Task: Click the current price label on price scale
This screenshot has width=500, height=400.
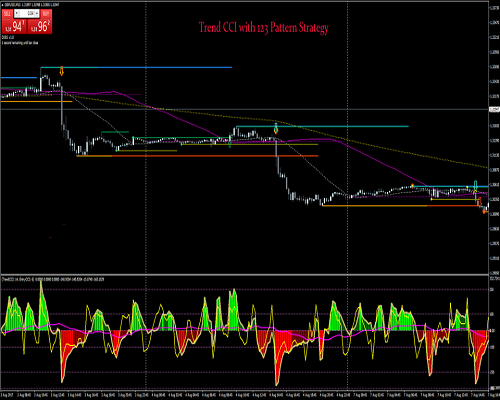Action: 494,109
